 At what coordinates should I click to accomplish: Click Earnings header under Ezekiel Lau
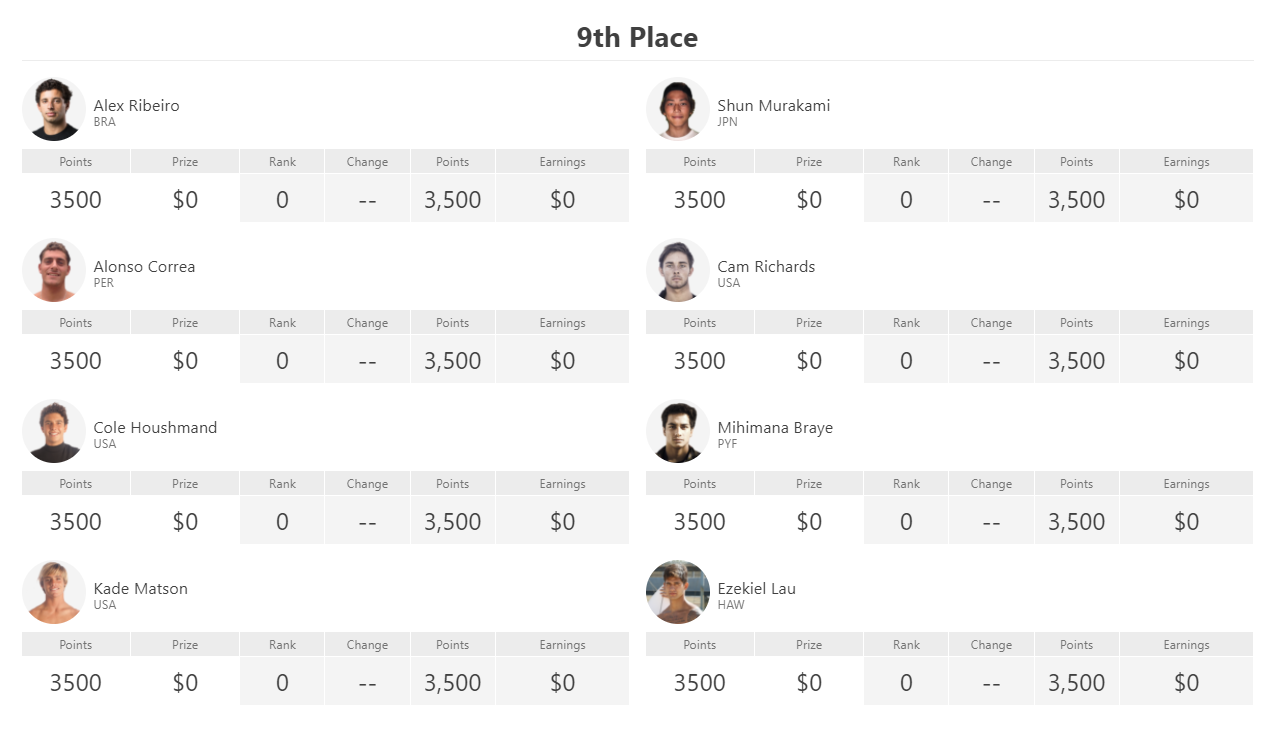point(1186,645)
